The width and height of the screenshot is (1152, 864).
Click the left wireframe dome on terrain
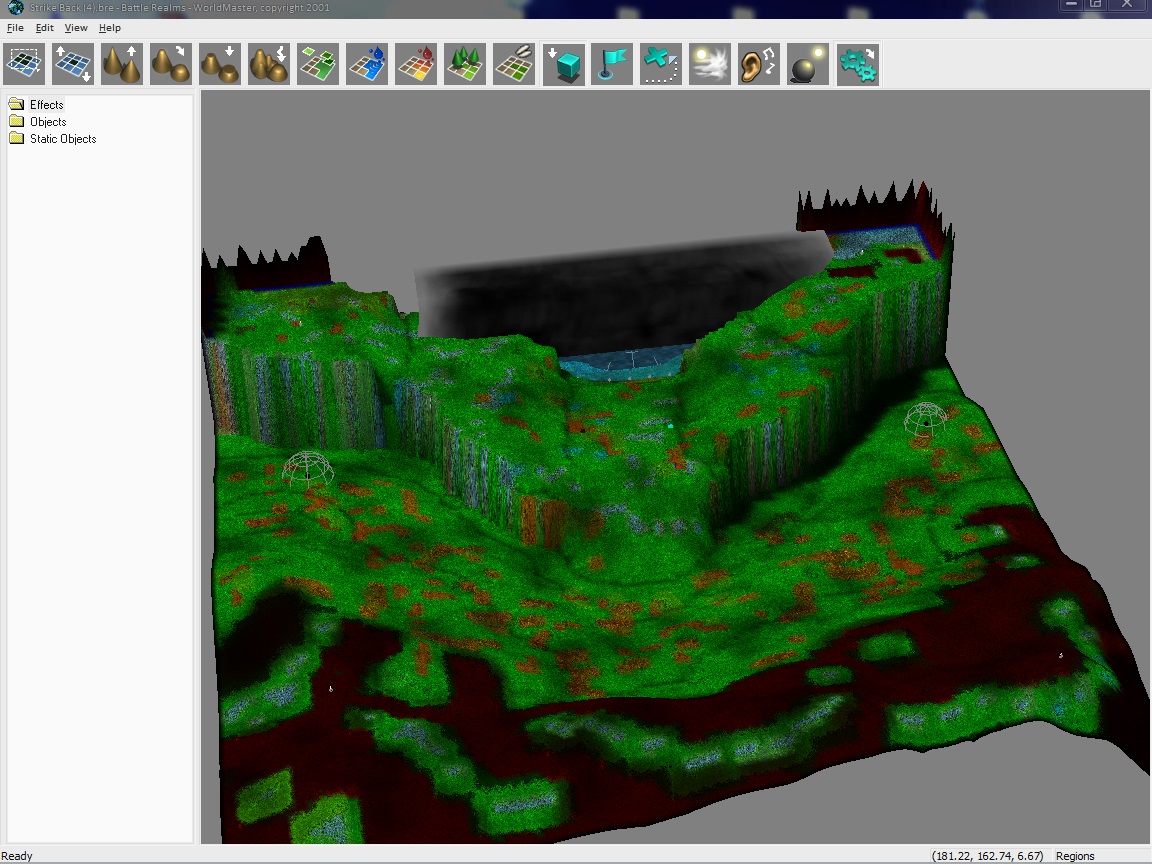pos(307,468)
